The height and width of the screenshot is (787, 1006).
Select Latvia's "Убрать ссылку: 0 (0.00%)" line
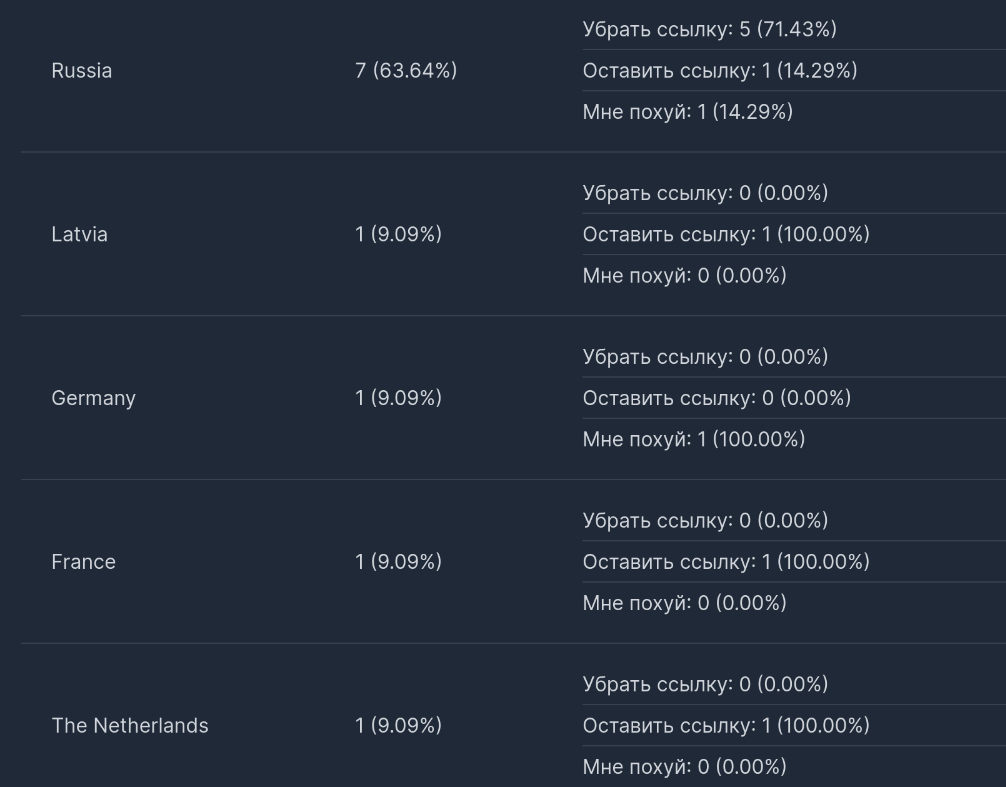pyautogui.click(x=705, y=193)
